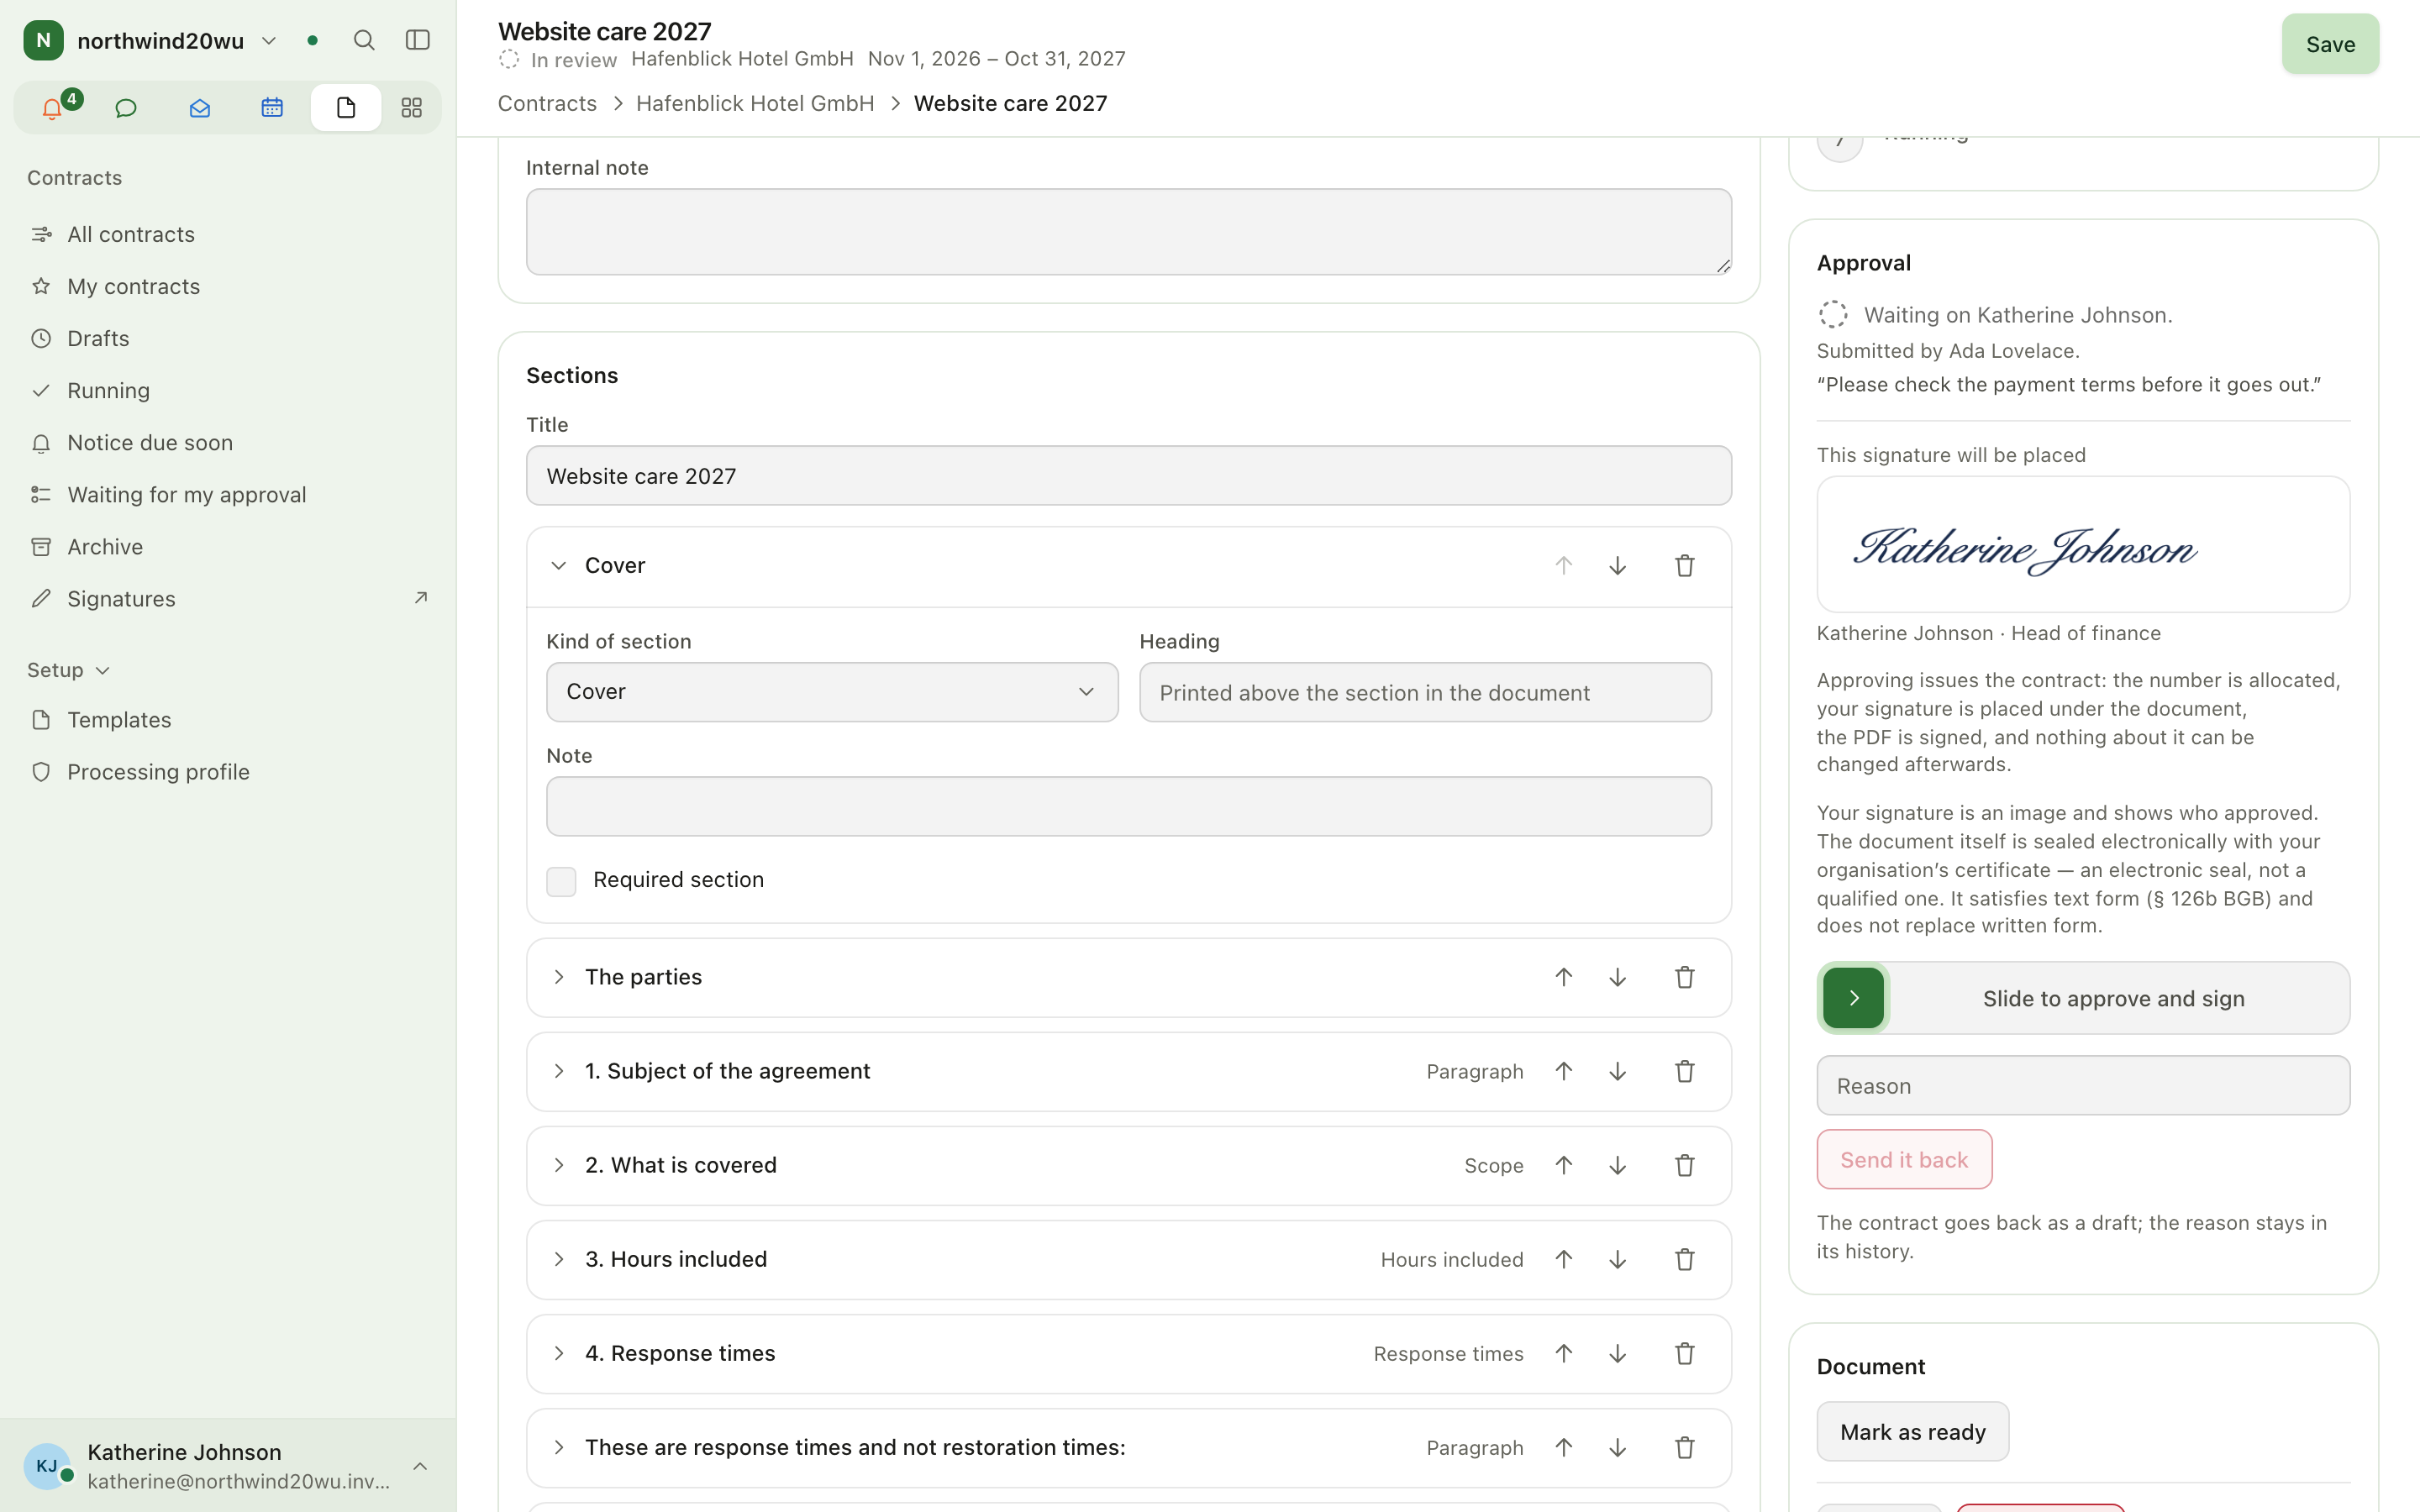Collapse the Cover section
The height and width of the screenshot is (1512, 2420).
coord(559,566)
